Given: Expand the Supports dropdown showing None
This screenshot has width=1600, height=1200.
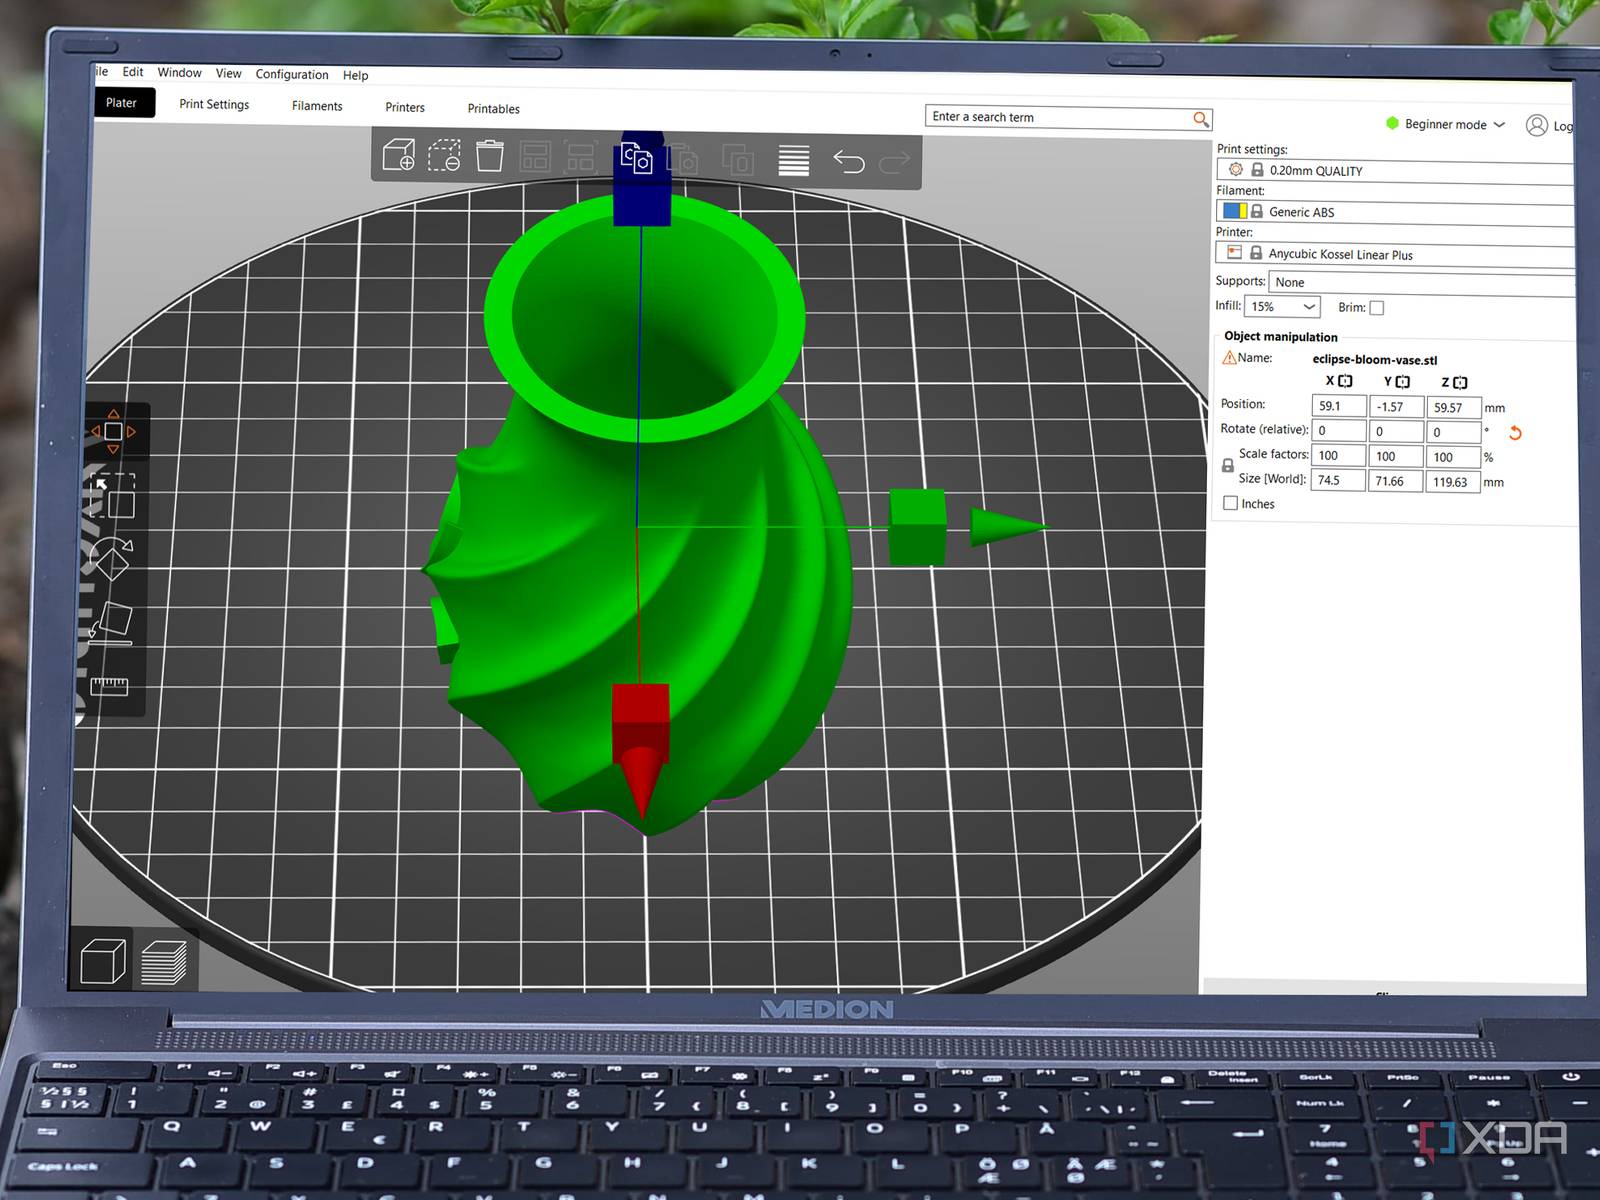Looking at the screenshot, I should 1420,283.
